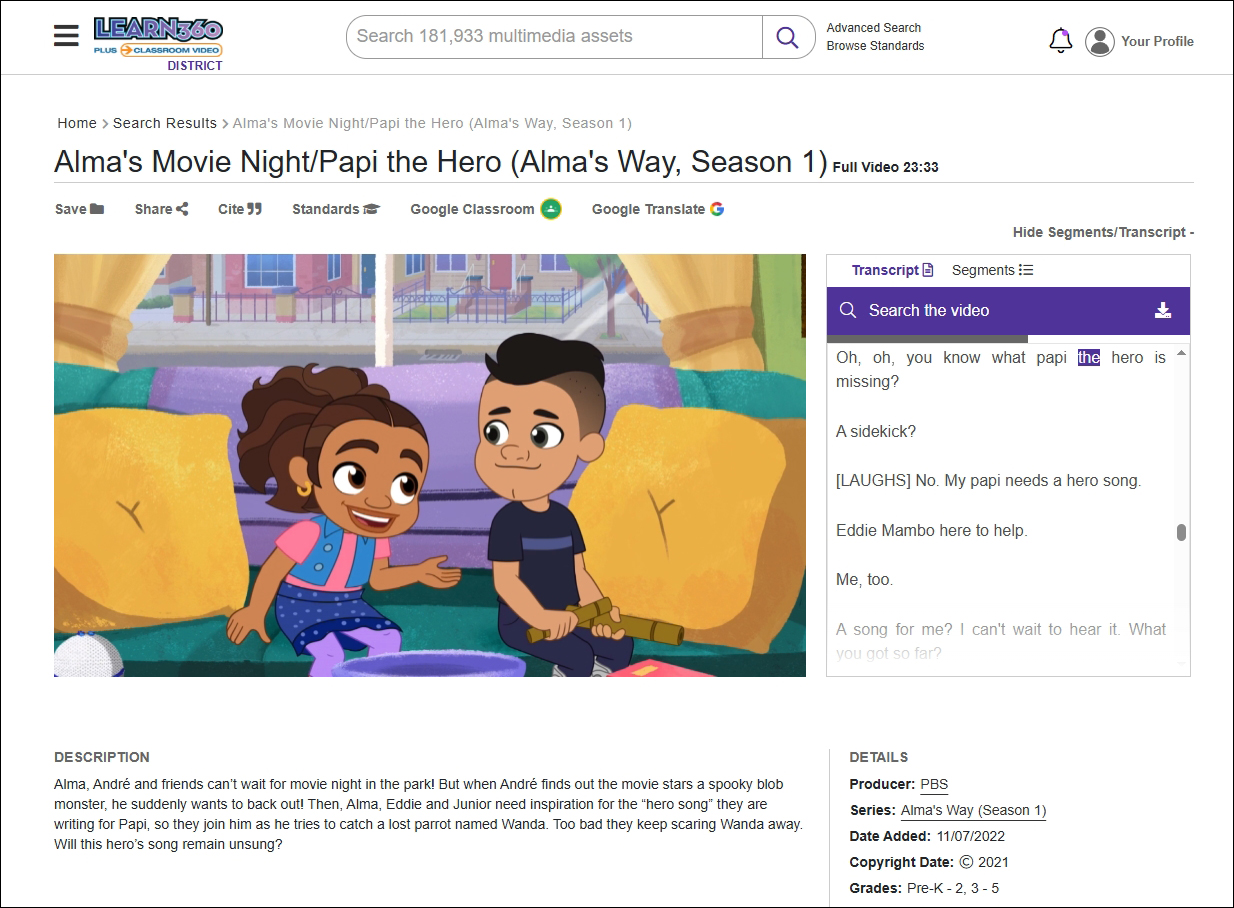Click the Date Added value 11/07/2022
The height and width of the screenshot is (908, 1234).
tap(971, 836)
